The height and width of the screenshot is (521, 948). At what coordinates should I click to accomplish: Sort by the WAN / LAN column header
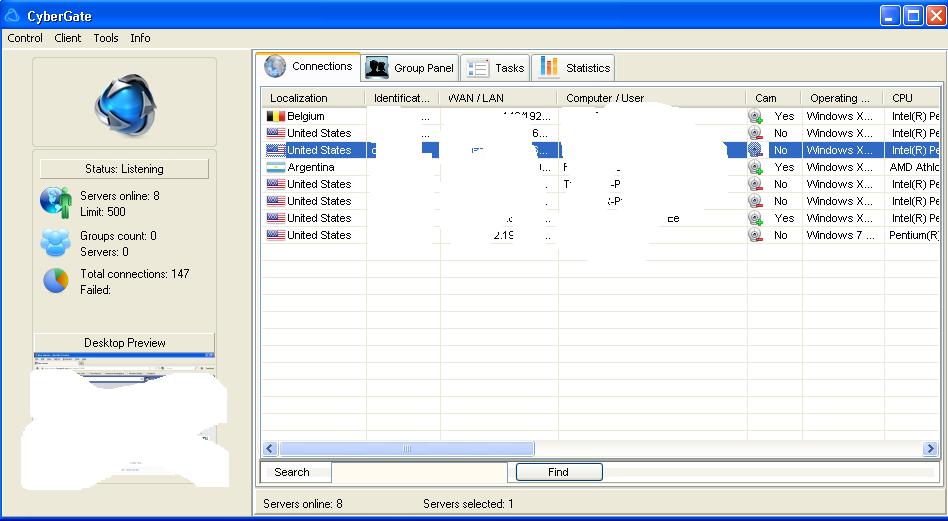click(498, 98)
